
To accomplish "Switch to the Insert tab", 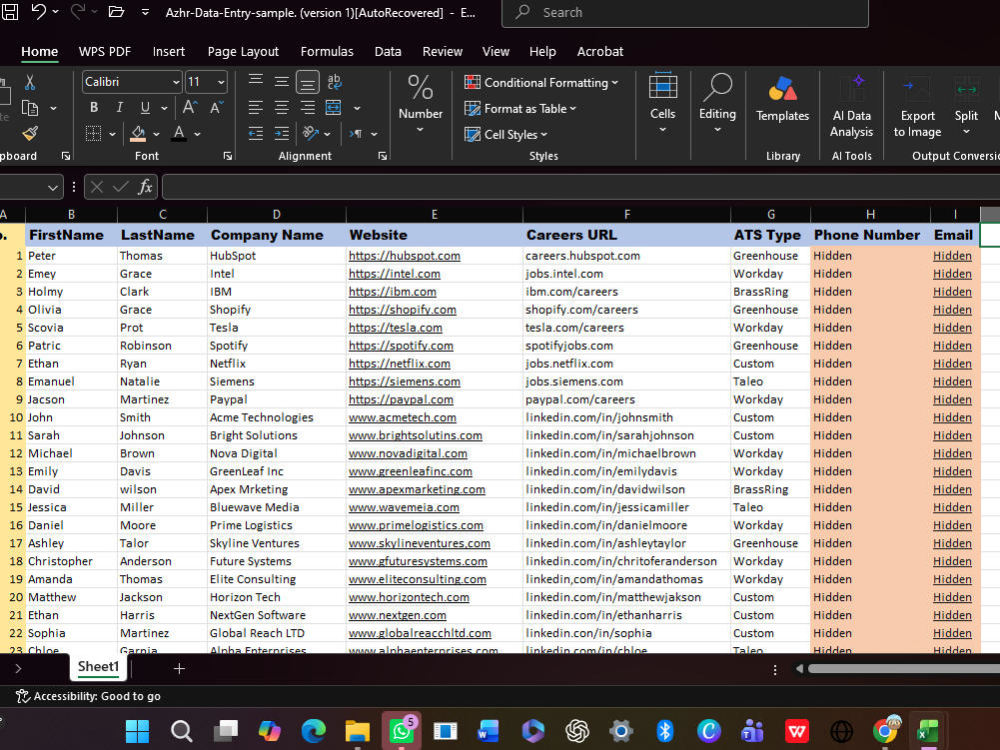I will tap(168, 52).
